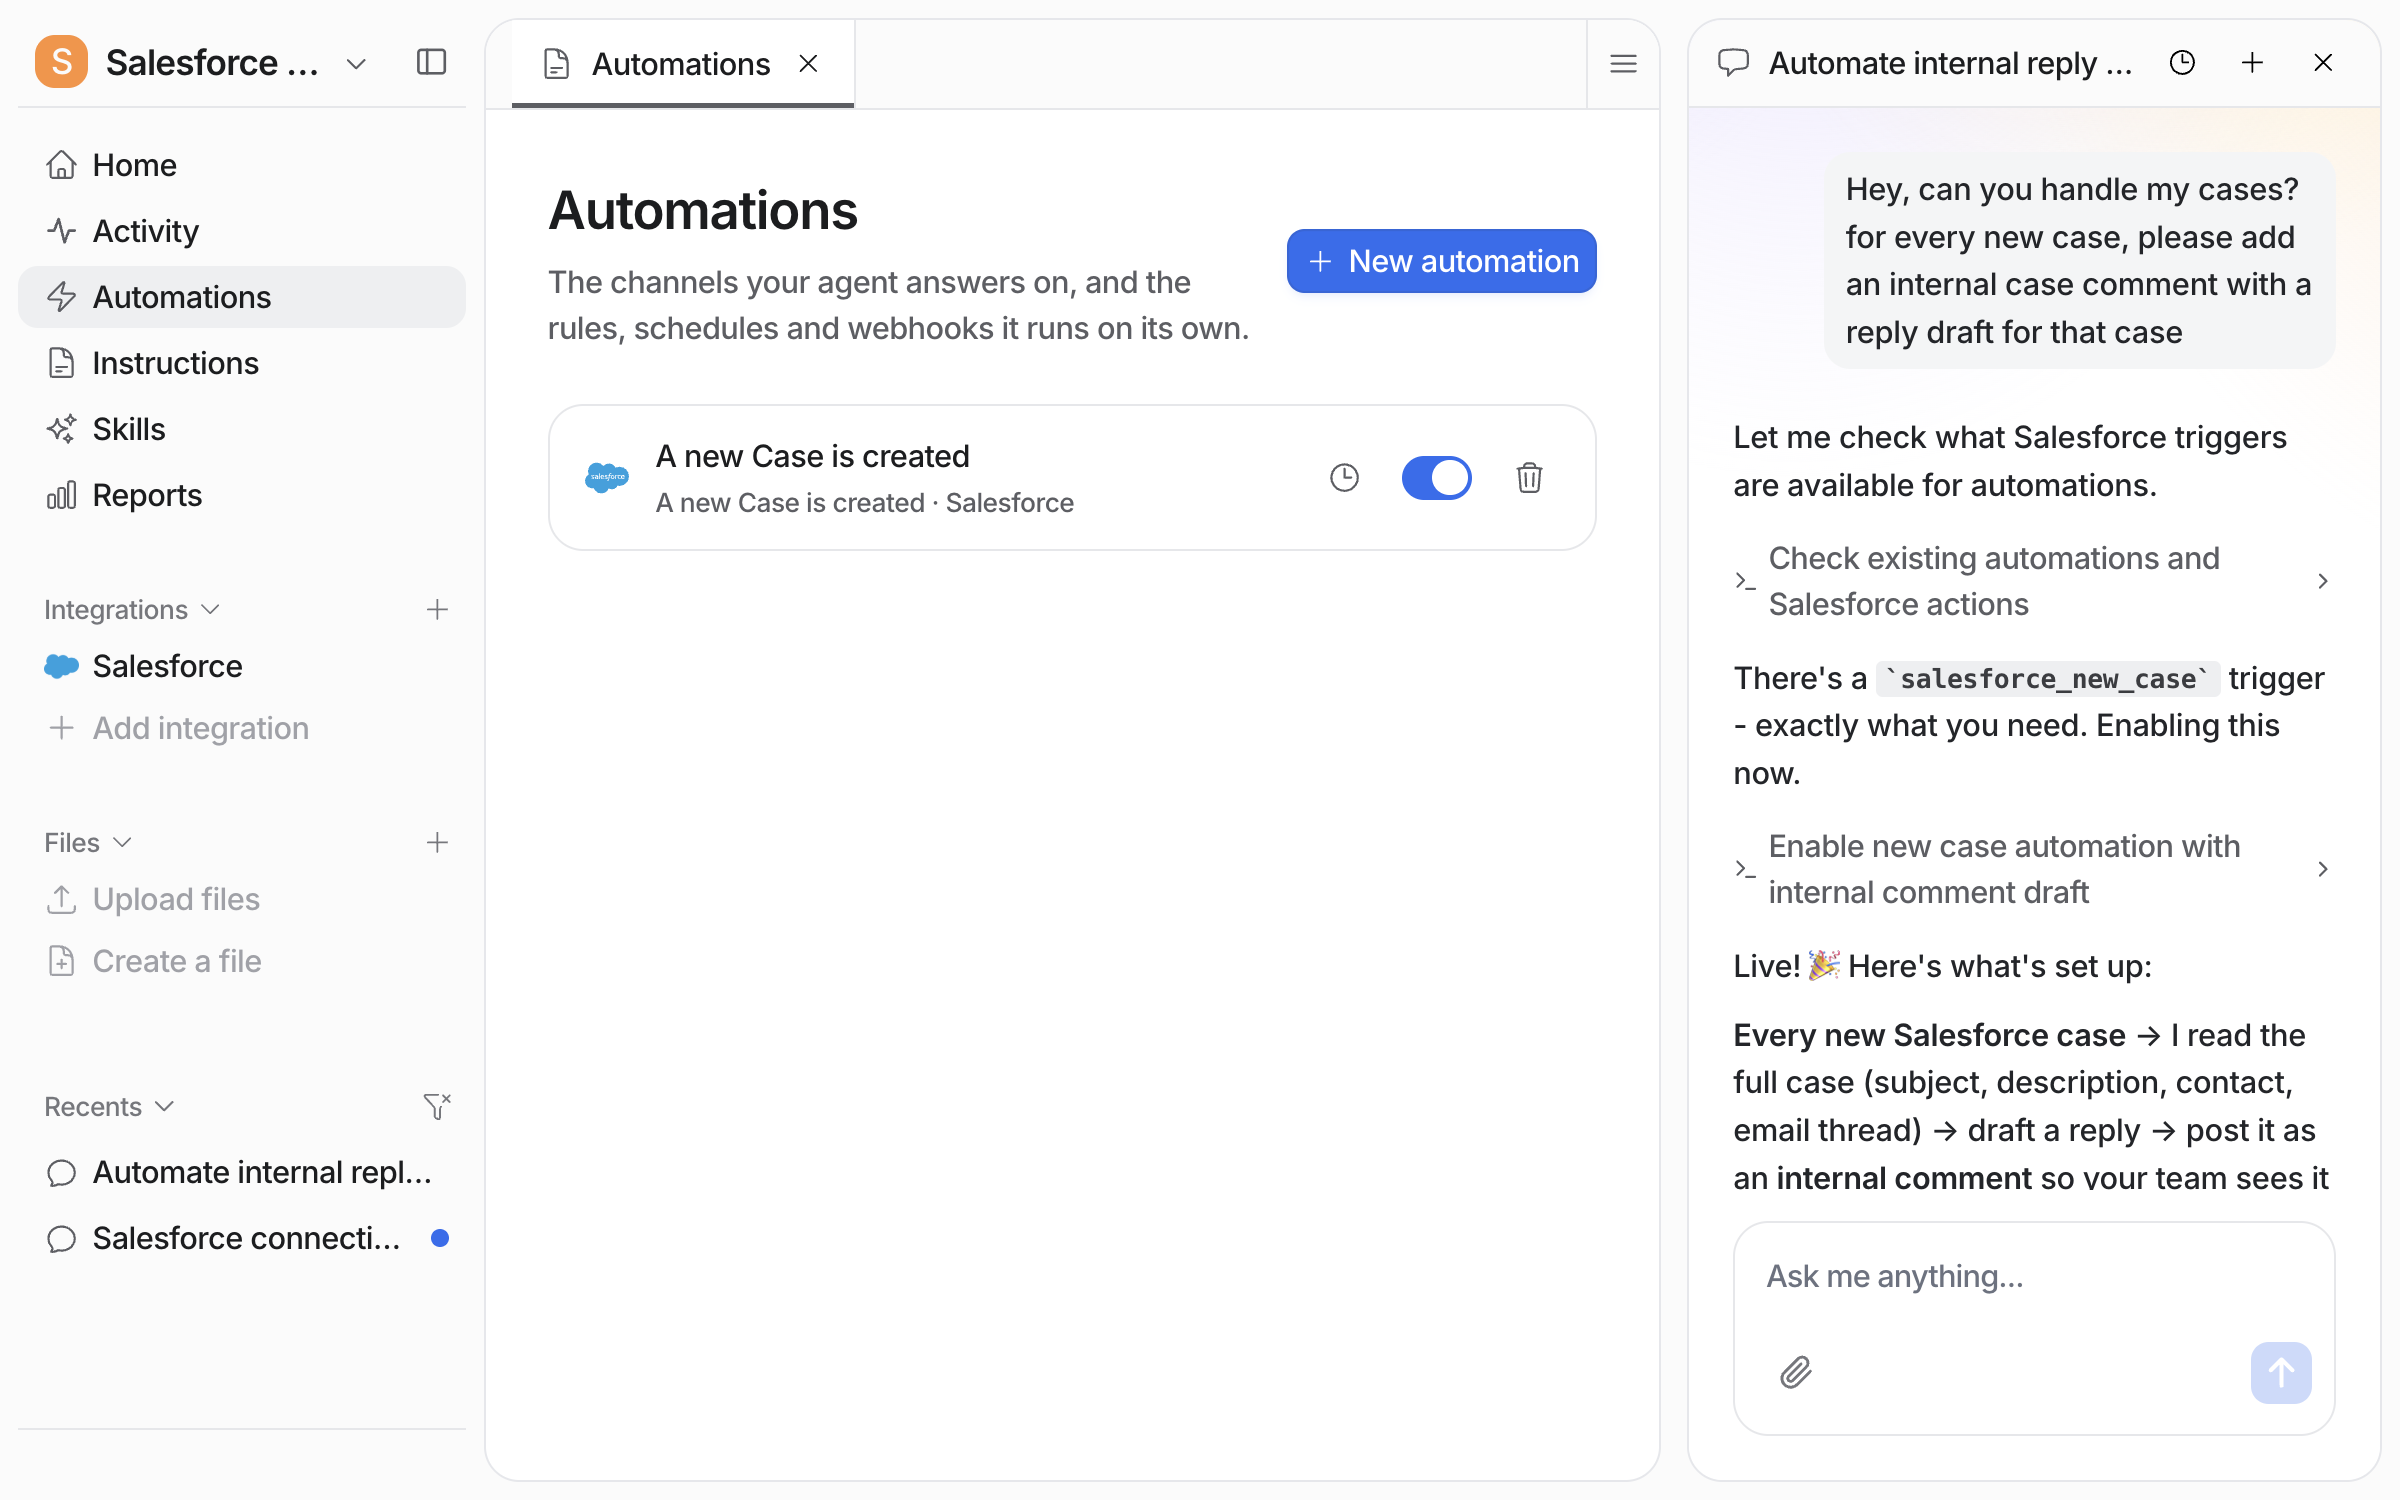The height and width of the screenshot is (1500, 2400).
Task: Open the 'Salesforce connecti...' recent chat
Action: pyautogui.click(x=242, y=1238)
